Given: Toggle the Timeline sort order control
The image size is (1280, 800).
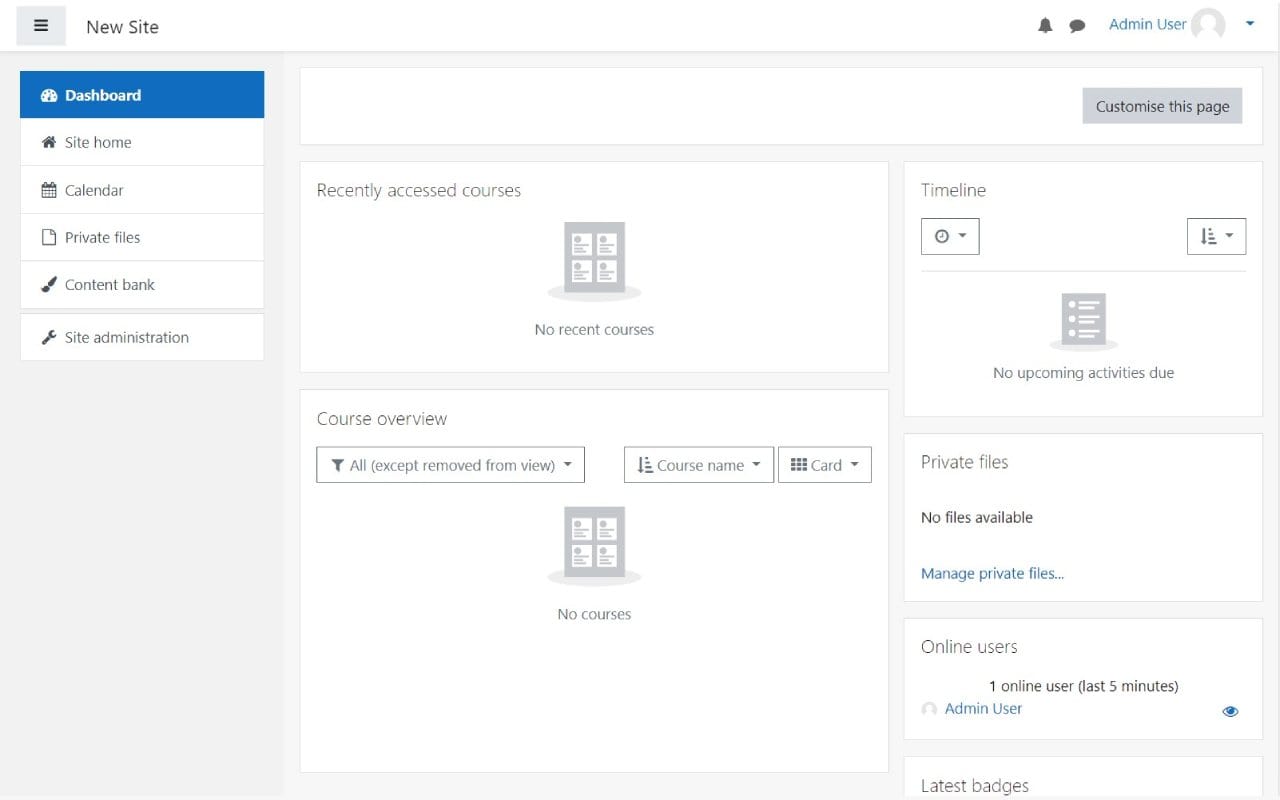Looking at the screenshot, I should (x=1216, y=236).
